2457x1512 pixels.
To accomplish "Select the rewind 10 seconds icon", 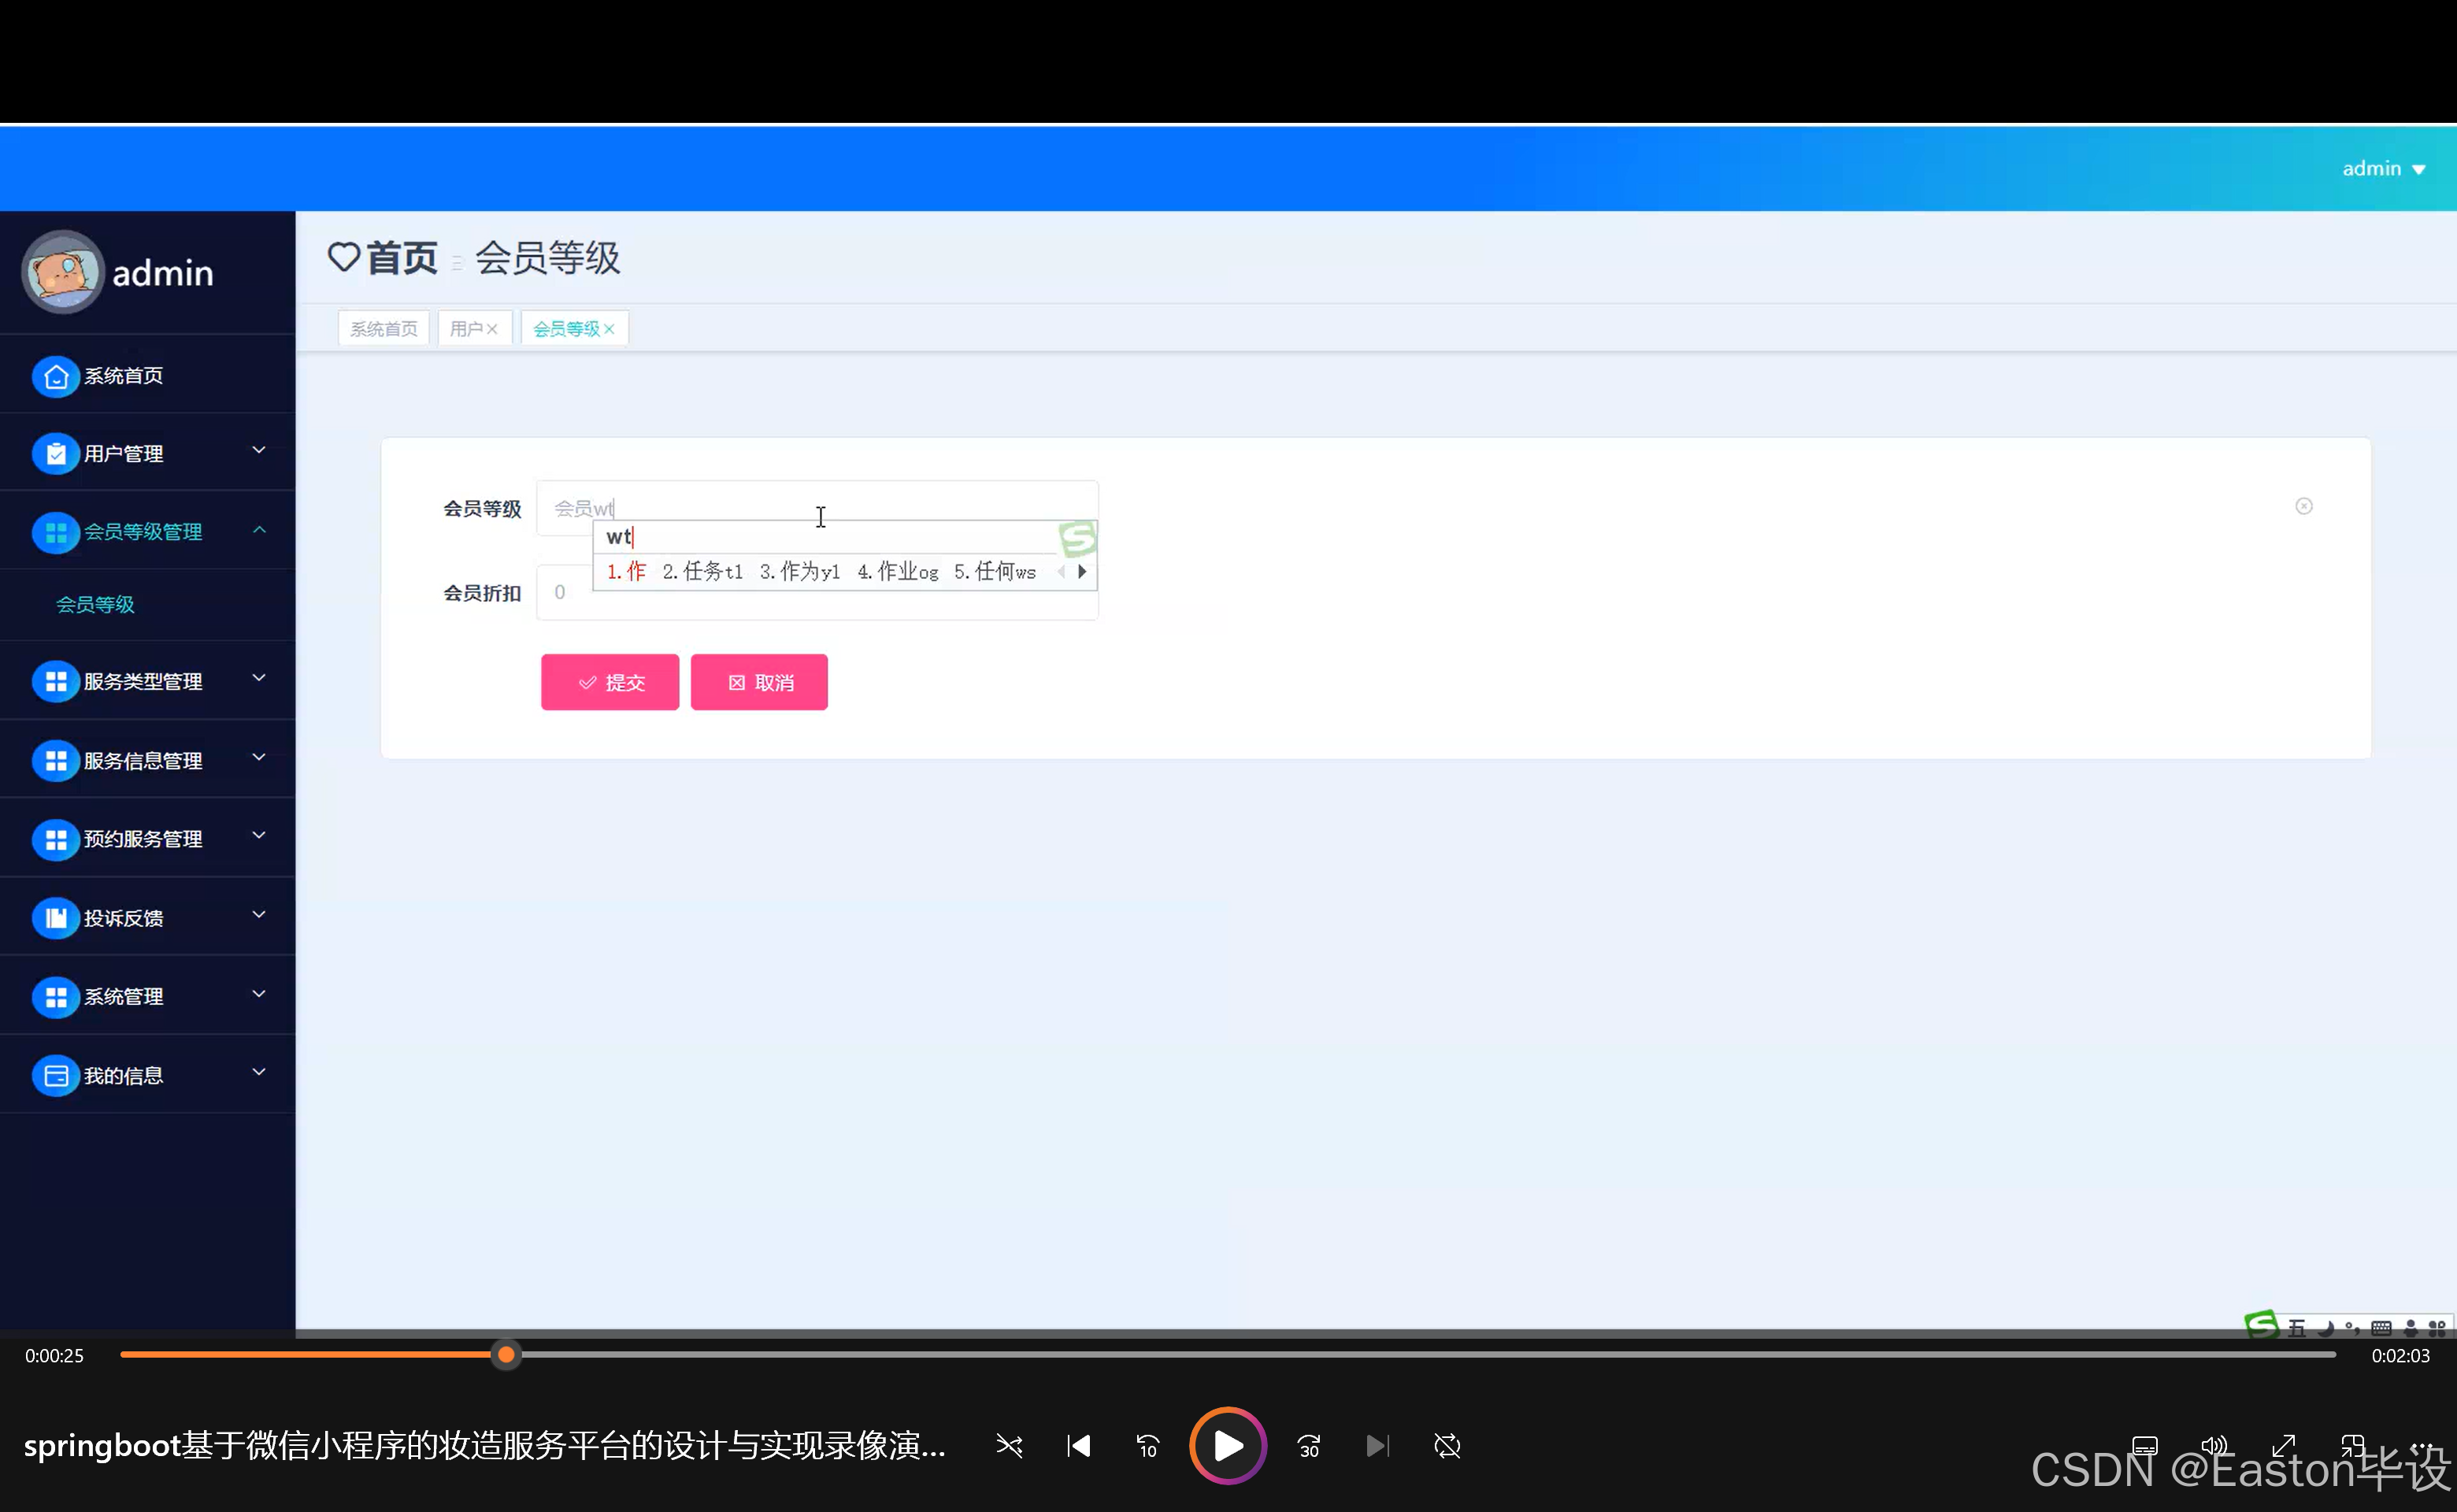I will (x=1147, y=1446).
